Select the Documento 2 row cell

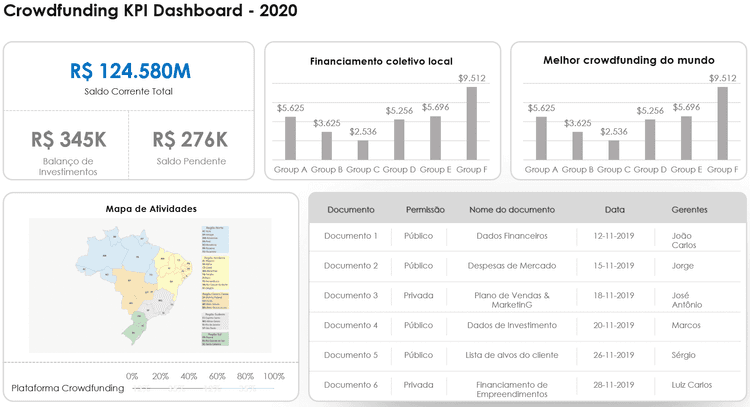(x=351, y=265)
